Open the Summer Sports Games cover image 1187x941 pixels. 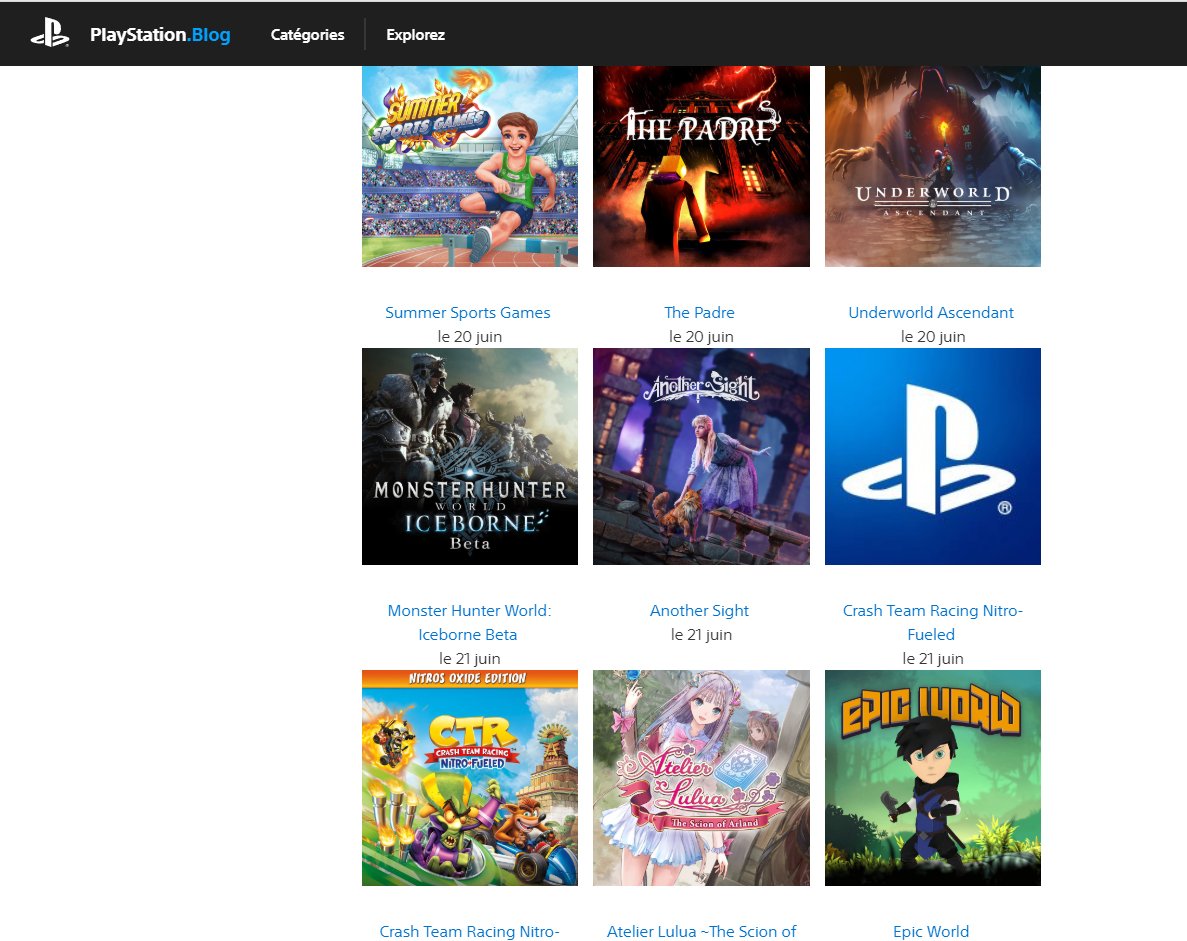(x=470, y=166)
